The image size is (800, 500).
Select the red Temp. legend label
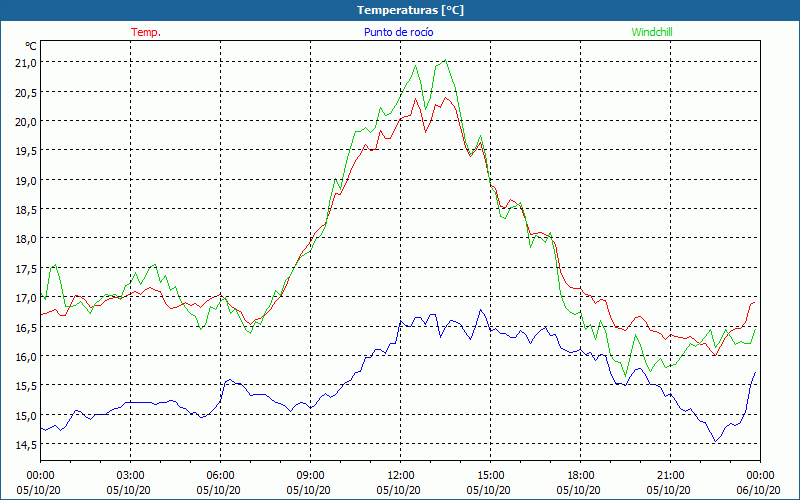tap(146, 32)
